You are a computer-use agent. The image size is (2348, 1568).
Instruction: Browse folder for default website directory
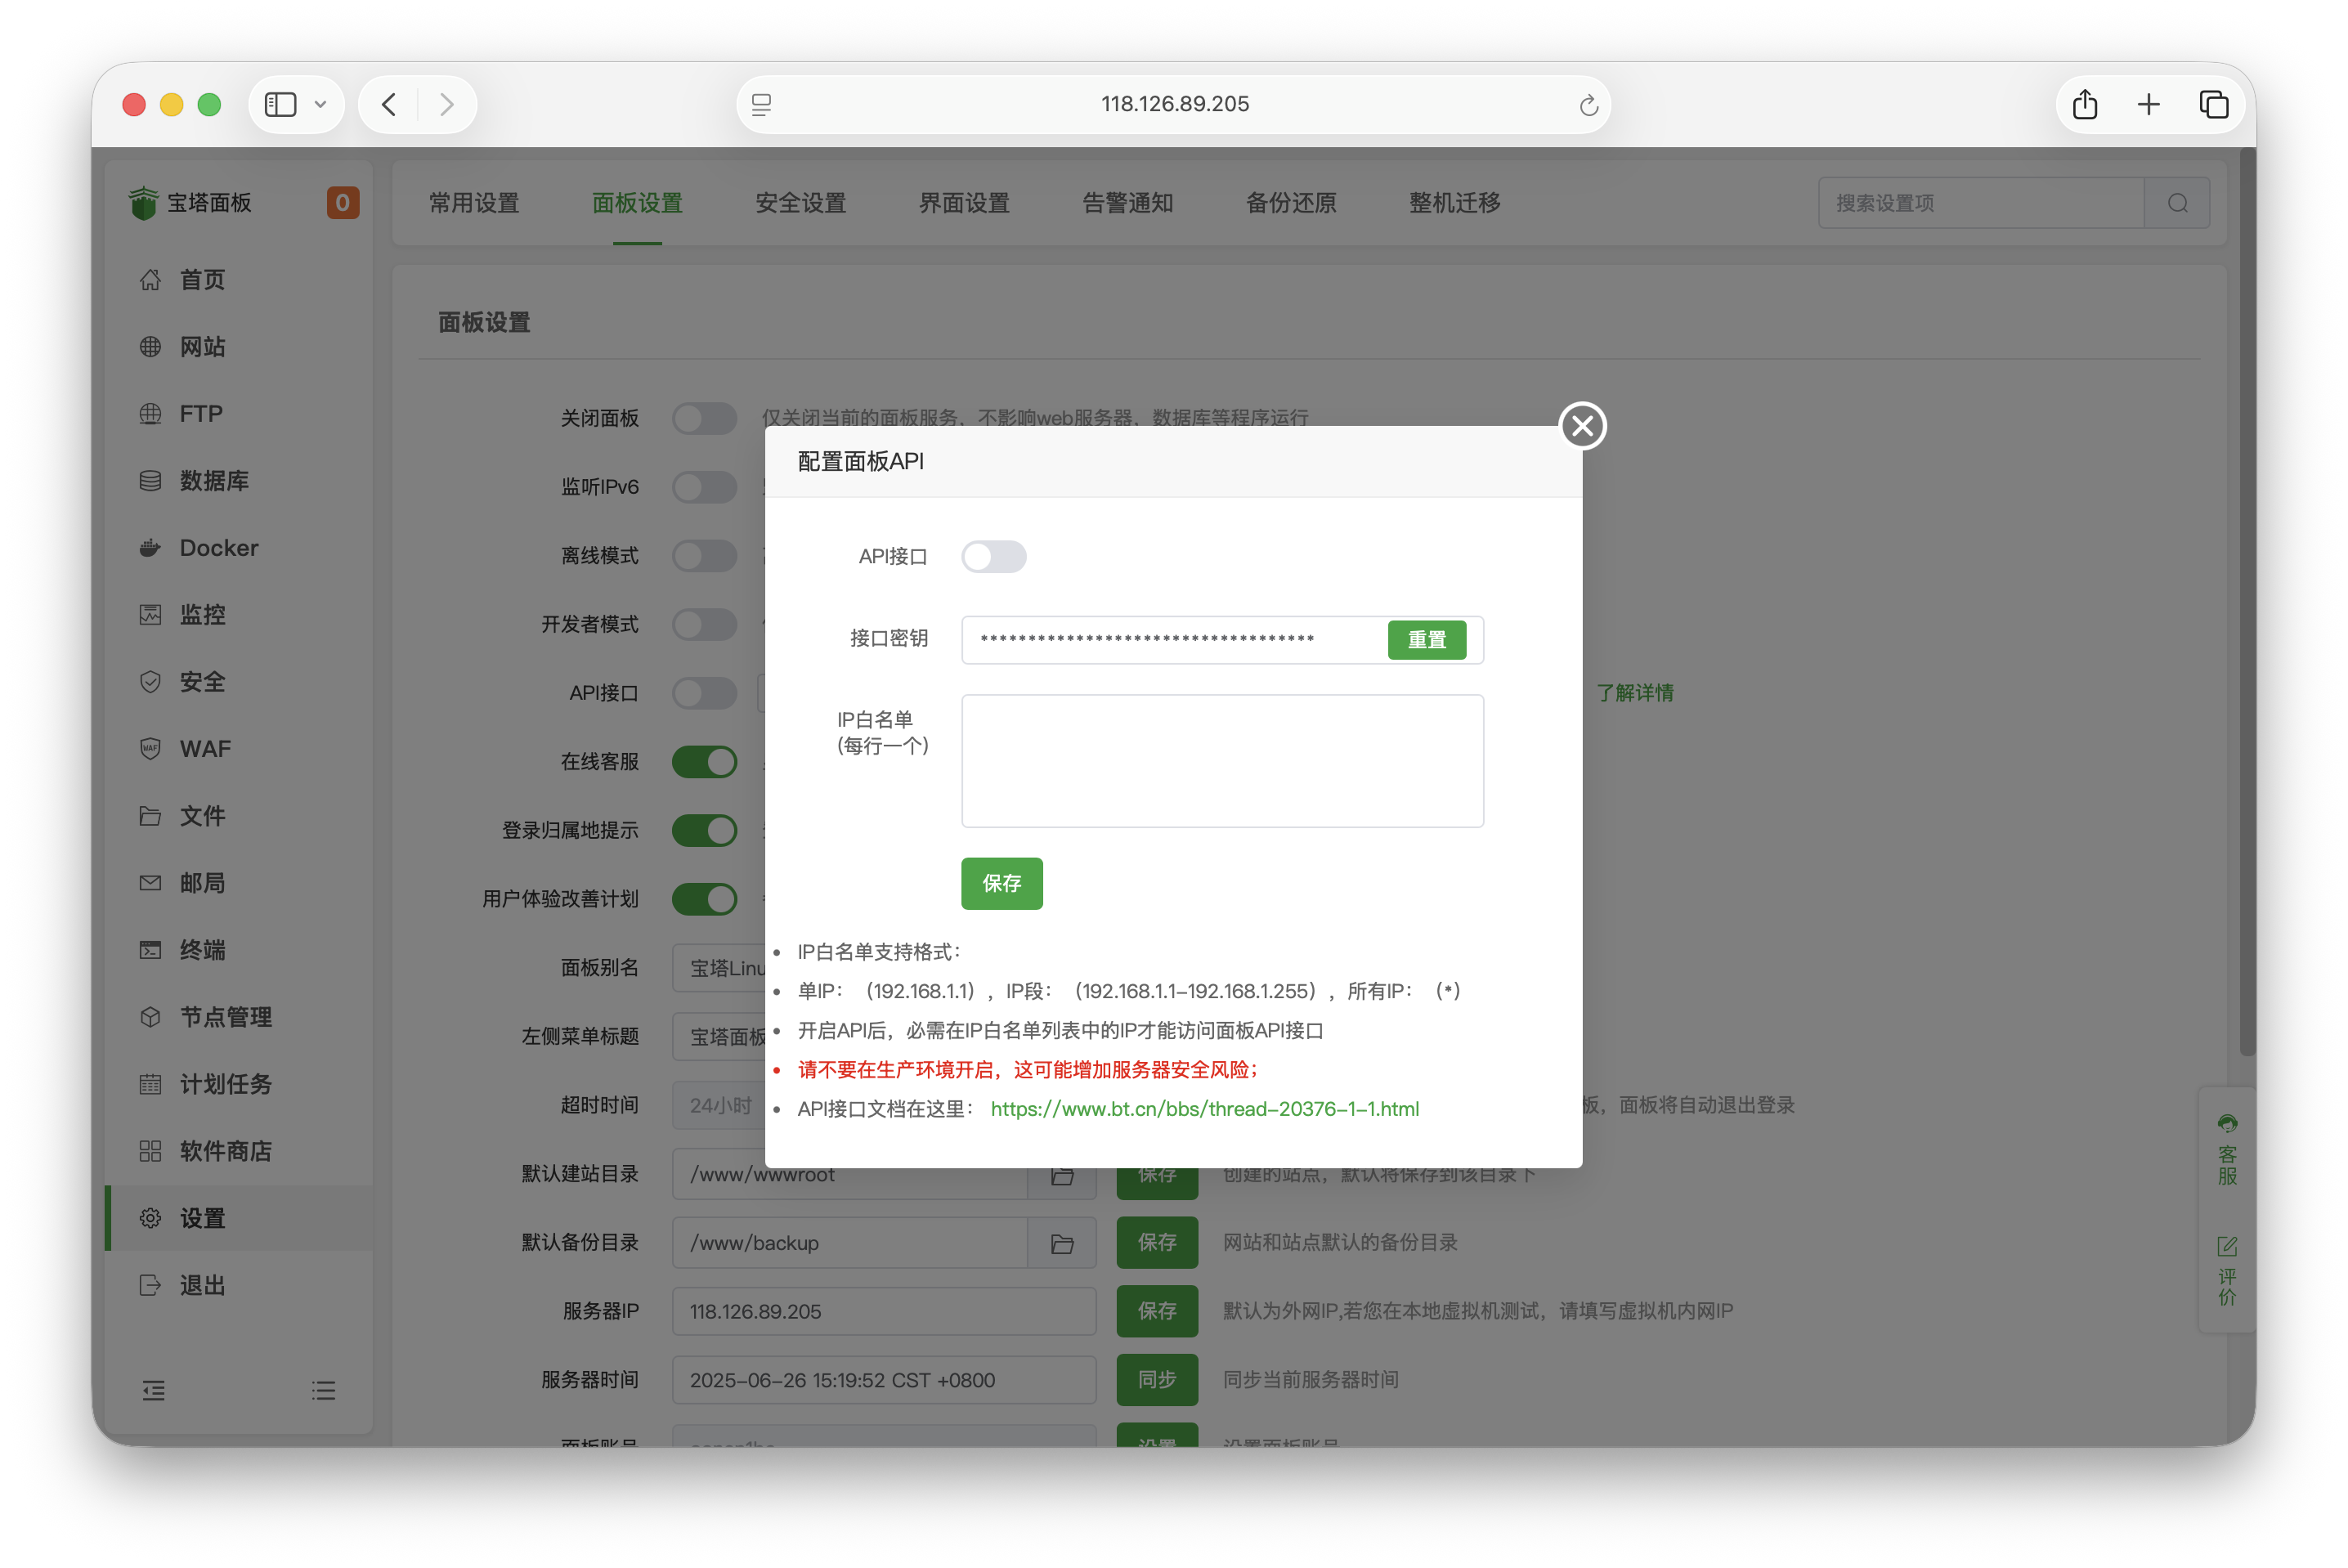tap(1062, 1174)
